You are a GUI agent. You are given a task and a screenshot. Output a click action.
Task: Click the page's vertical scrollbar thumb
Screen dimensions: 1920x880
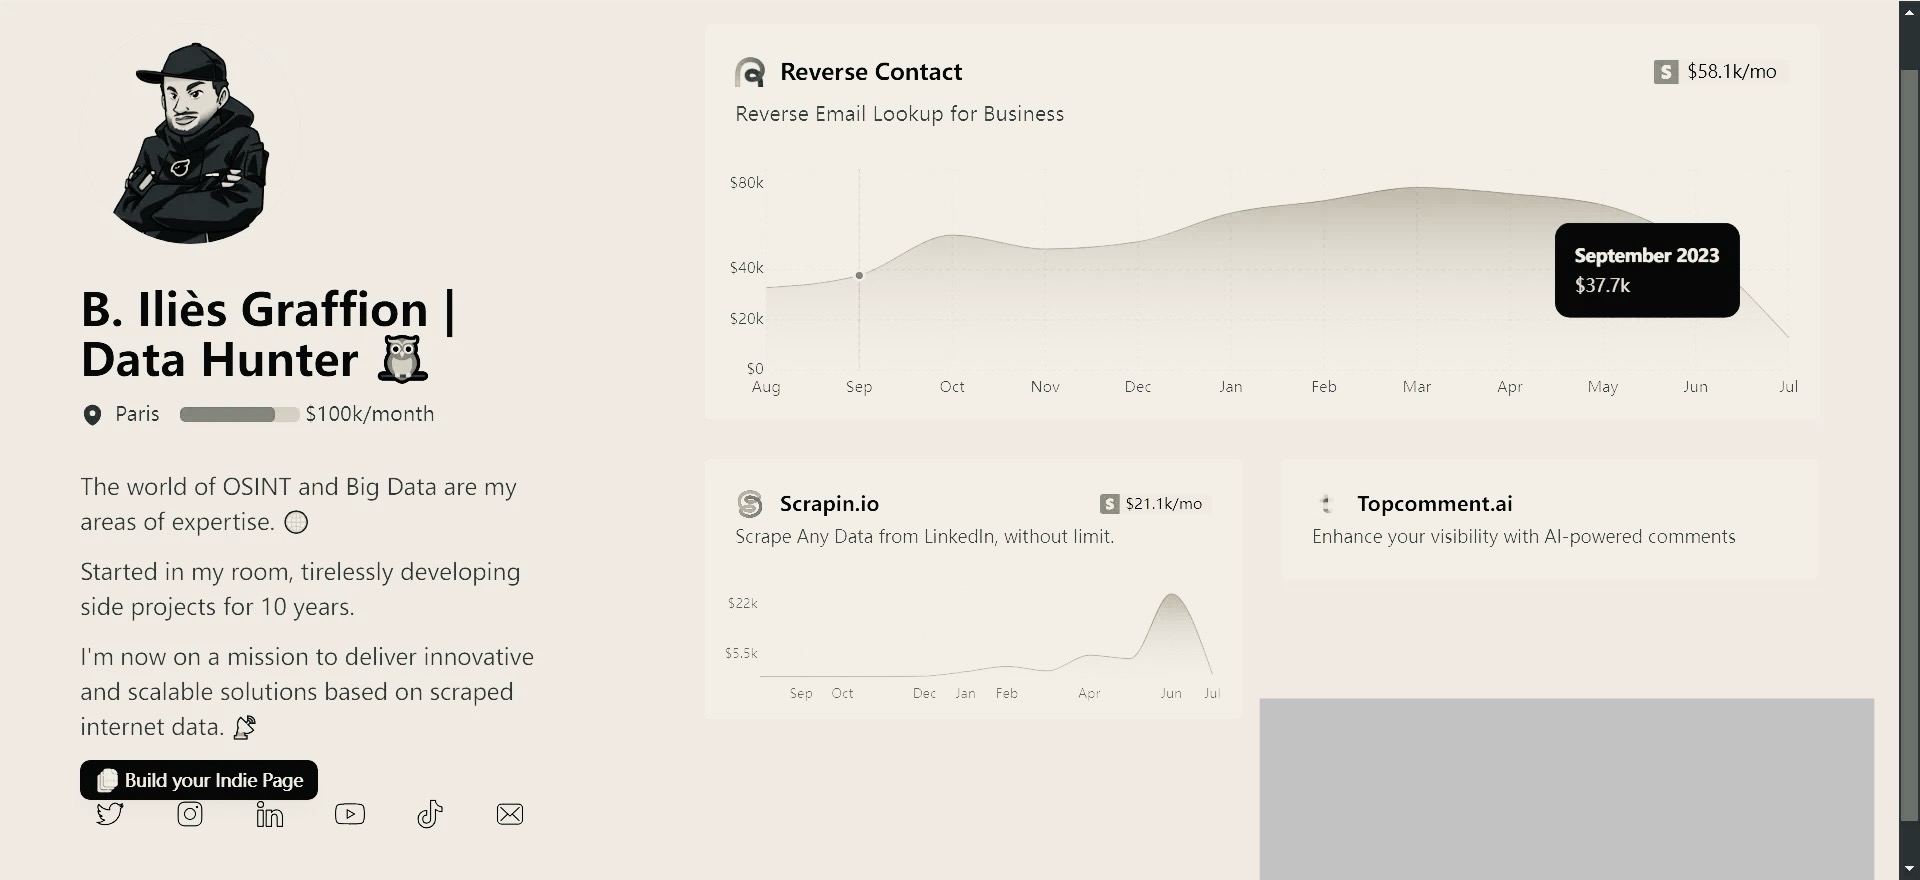click(1909, 440)
